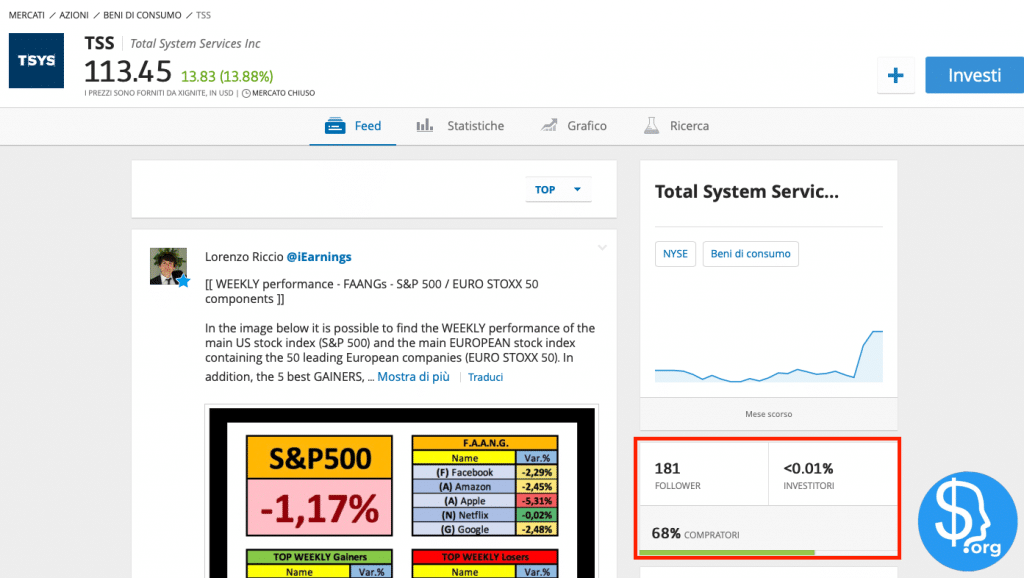Click the Traduci link
Screen dimensions: 1024x578
click(x=485, y=377)
